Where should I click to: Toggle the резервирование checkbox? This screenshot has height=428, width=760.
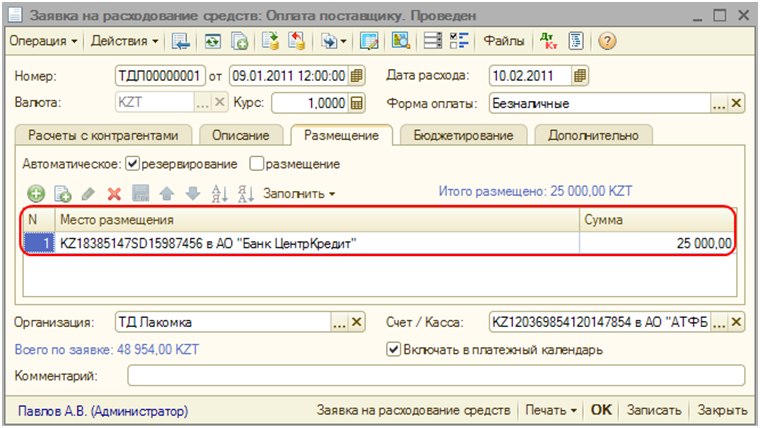coord(133,163)
